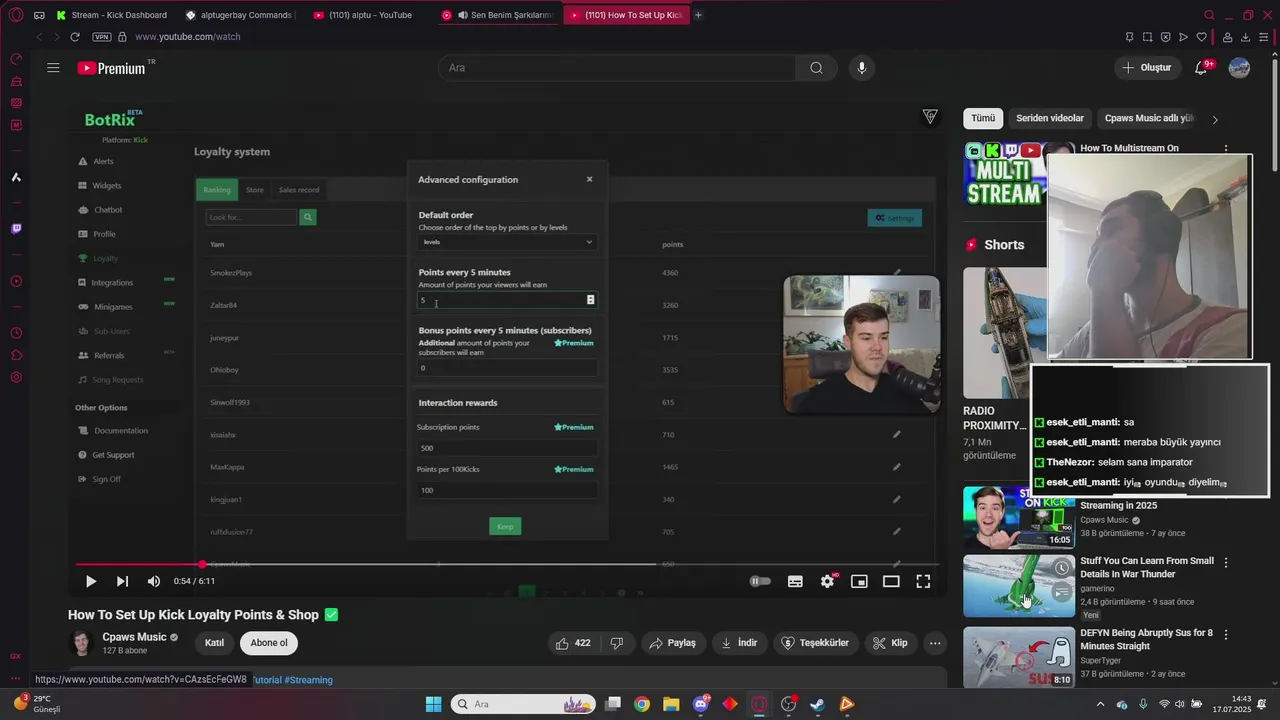Screen dimensions: 1280x720
Task: Open video player settings gear
Action: point(827,581)
